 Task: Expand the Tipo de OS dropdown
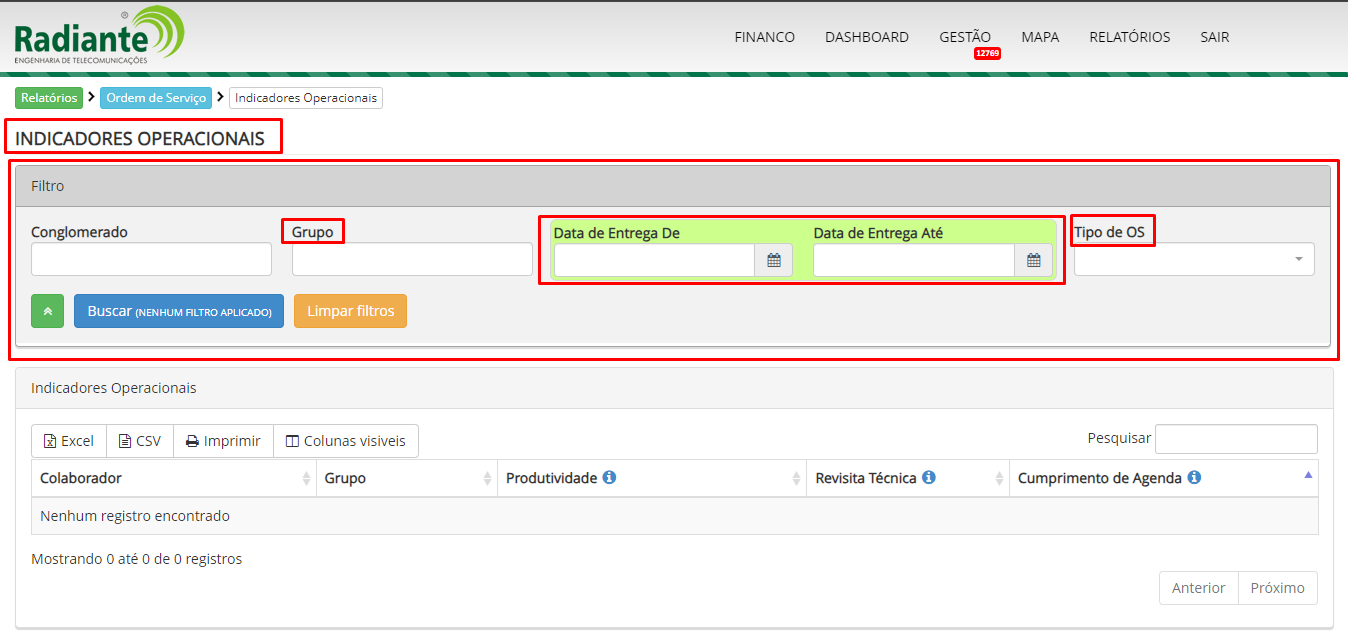[1194, 259]
